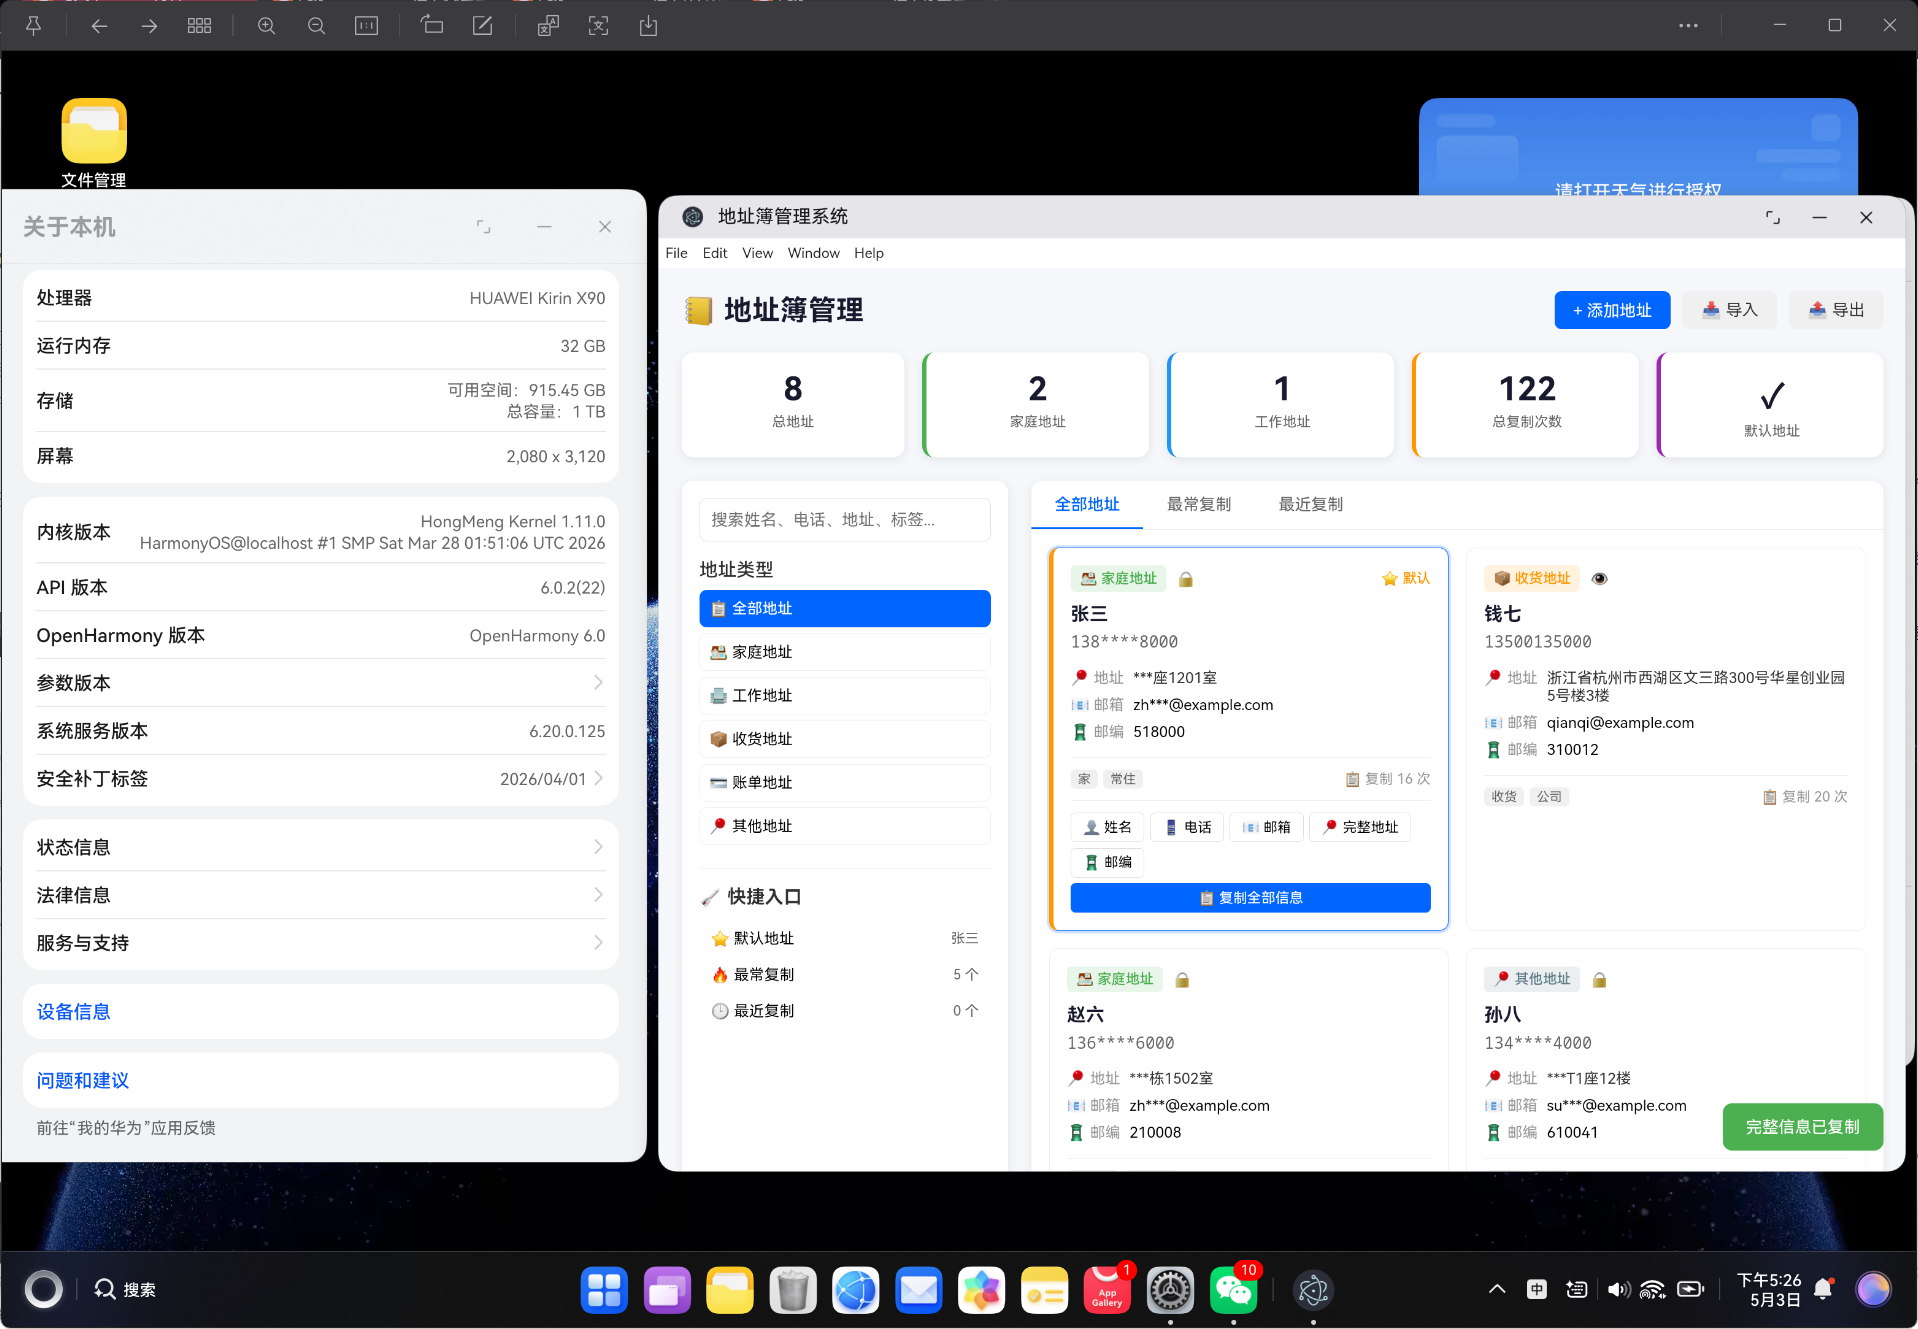Open the 文件管理 desktop folder icon

(94, 143)
